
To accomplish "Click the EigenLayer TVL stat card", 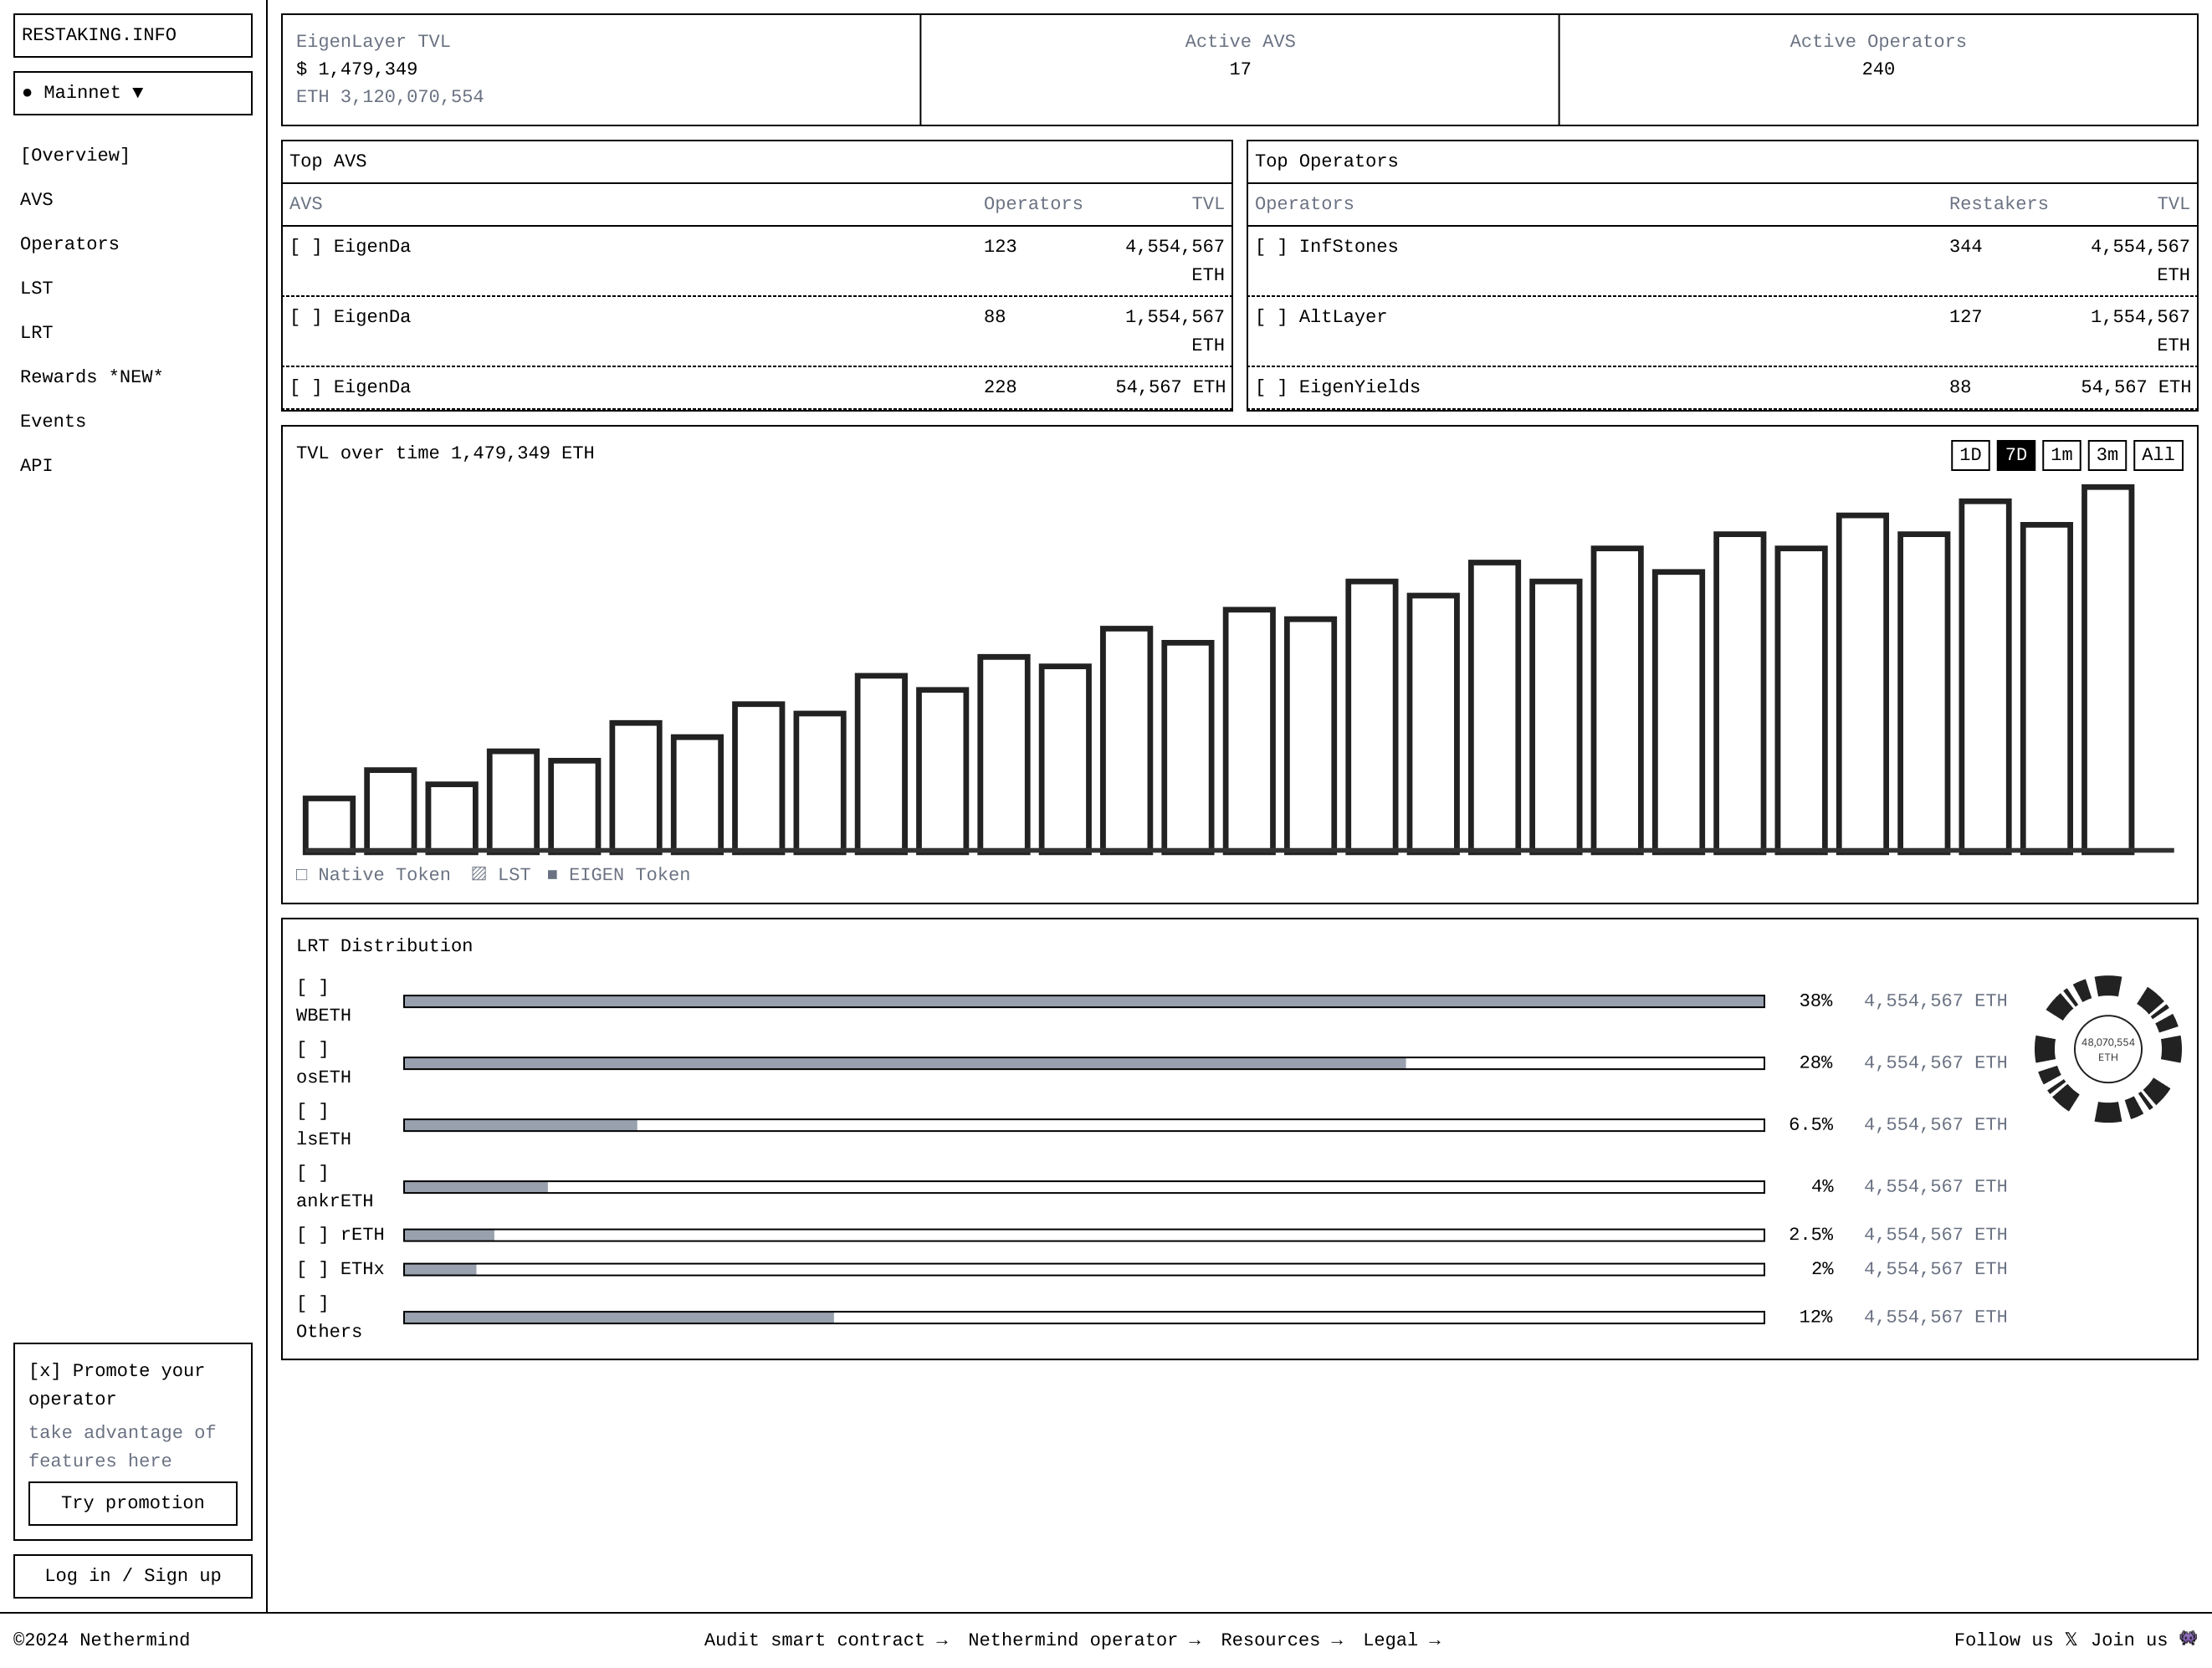I will (x=601, y=70).
